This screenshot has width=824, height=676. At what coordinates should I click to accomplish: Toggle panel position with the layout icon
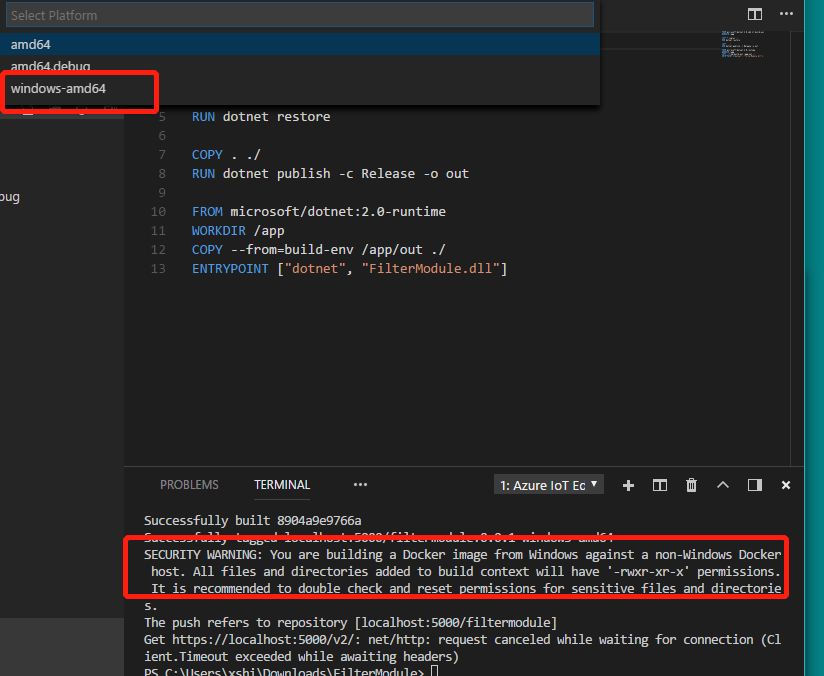coord(753,485)
